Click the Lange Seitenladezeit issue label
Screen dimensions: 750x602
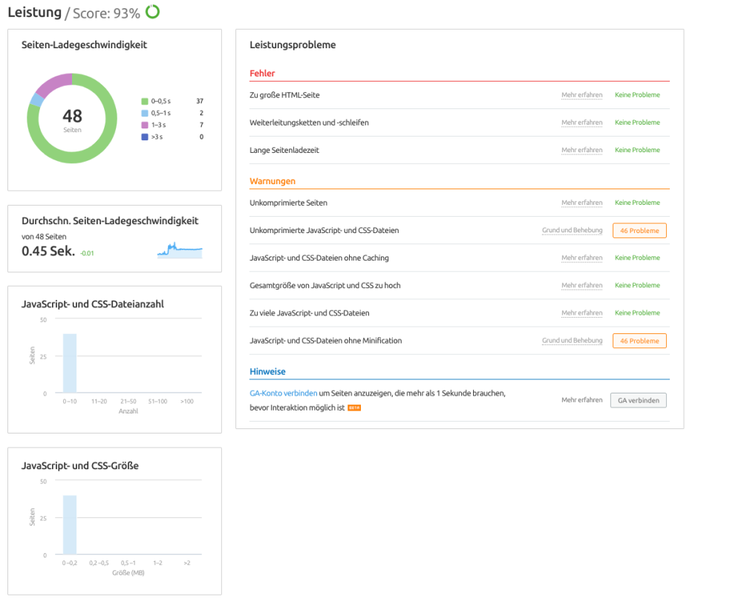tap(284, 150)
